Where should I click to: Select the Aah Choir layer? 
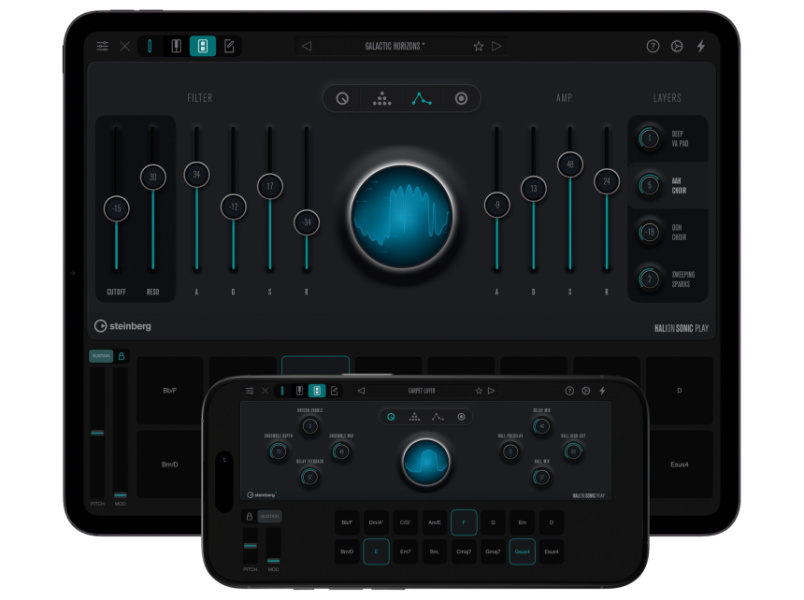pyautogui.click(x=668, y=186)
